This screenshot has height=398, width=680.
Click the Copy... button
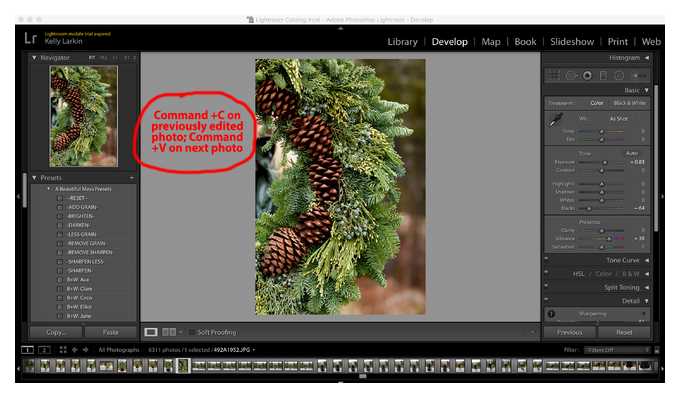pyautogui.click(x=56, y=332)
